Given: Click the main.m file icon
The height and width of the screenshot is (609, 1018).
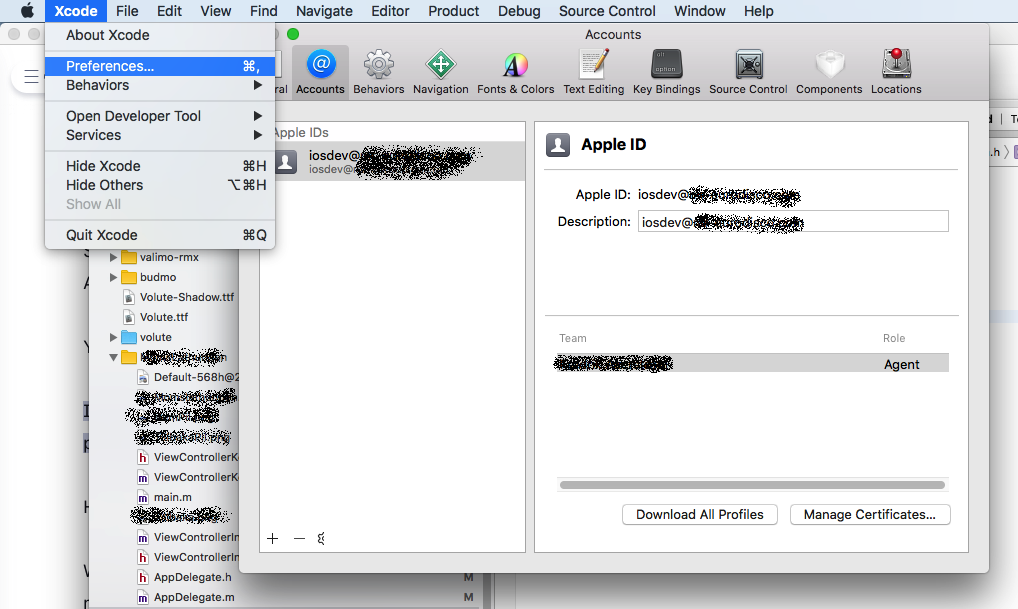Looking at the screenshot, I should (143, 497).
